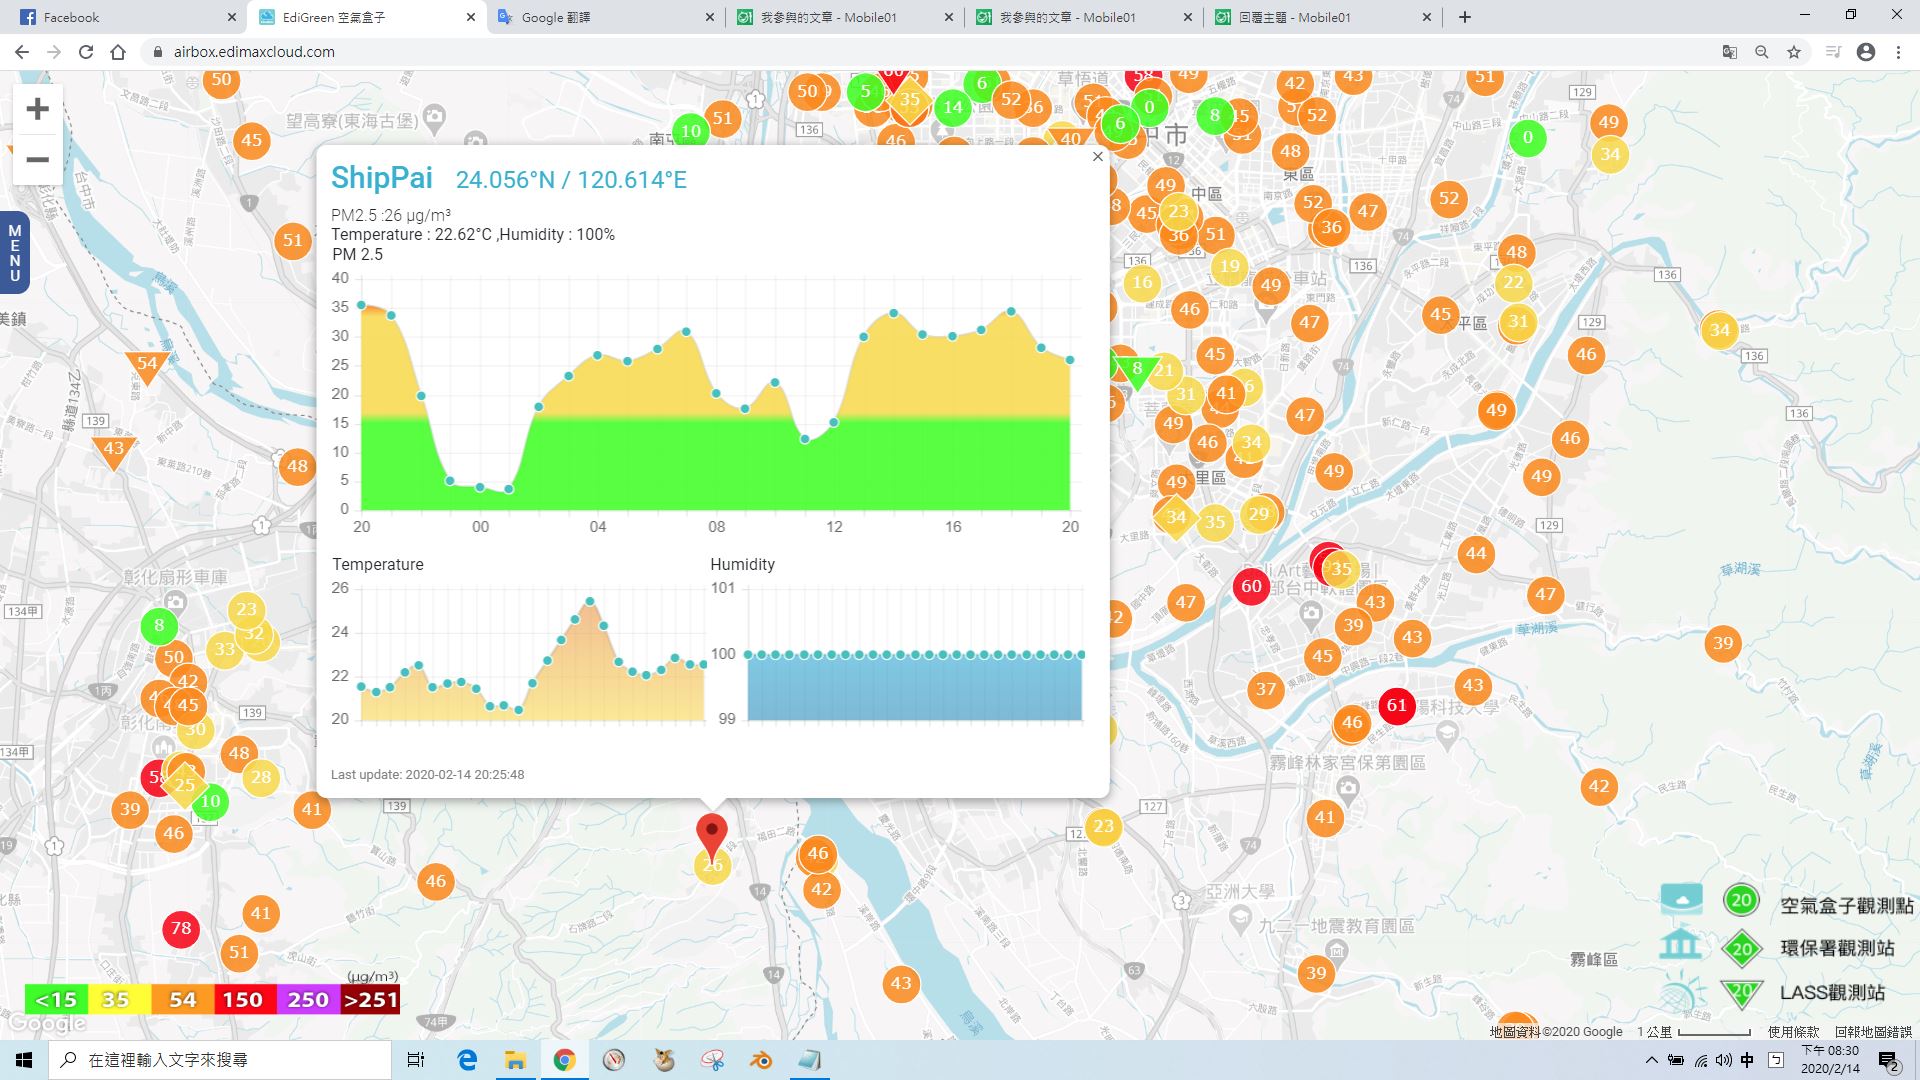
Task: Open 回報地圖錯誤 report link
Action: pos(1873,1032)
